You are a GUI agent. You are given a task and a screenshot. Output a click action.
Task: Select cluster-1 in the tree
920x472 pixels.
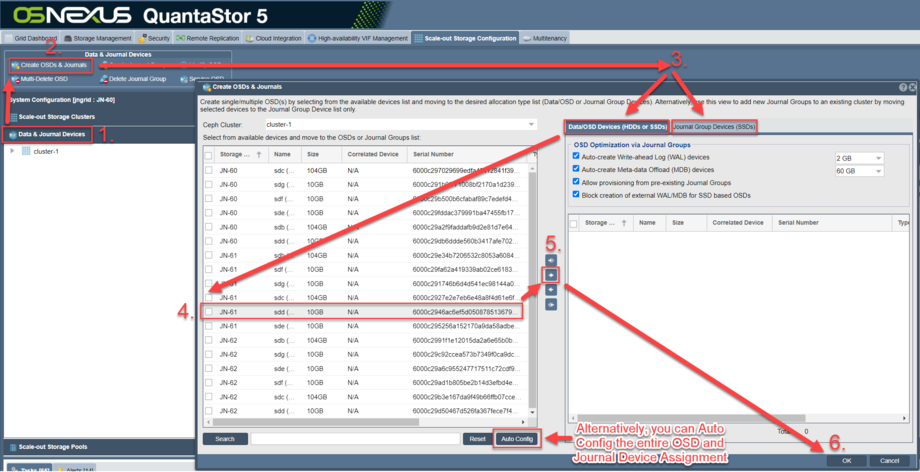pos(46,151)
